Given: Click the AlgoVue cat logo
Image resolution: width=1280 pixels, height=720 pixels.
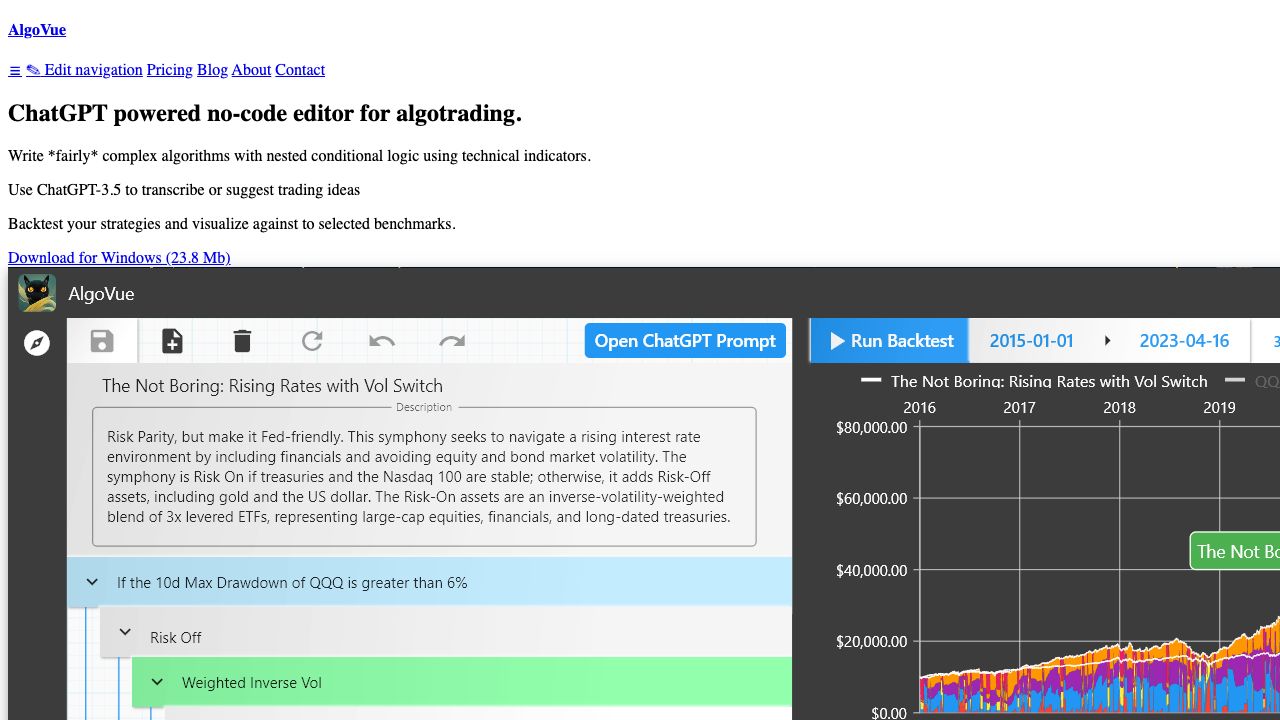Looking at the screenshot, I should tap(37, 293).
